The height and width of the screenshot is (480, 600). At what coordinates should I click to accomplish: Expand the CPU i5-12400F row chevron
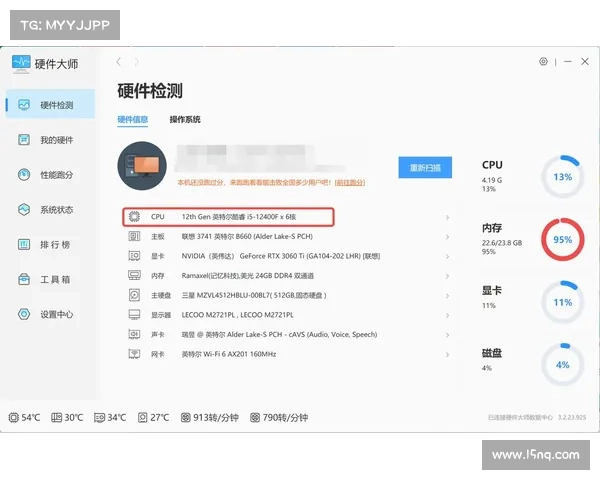coord(447,217)
